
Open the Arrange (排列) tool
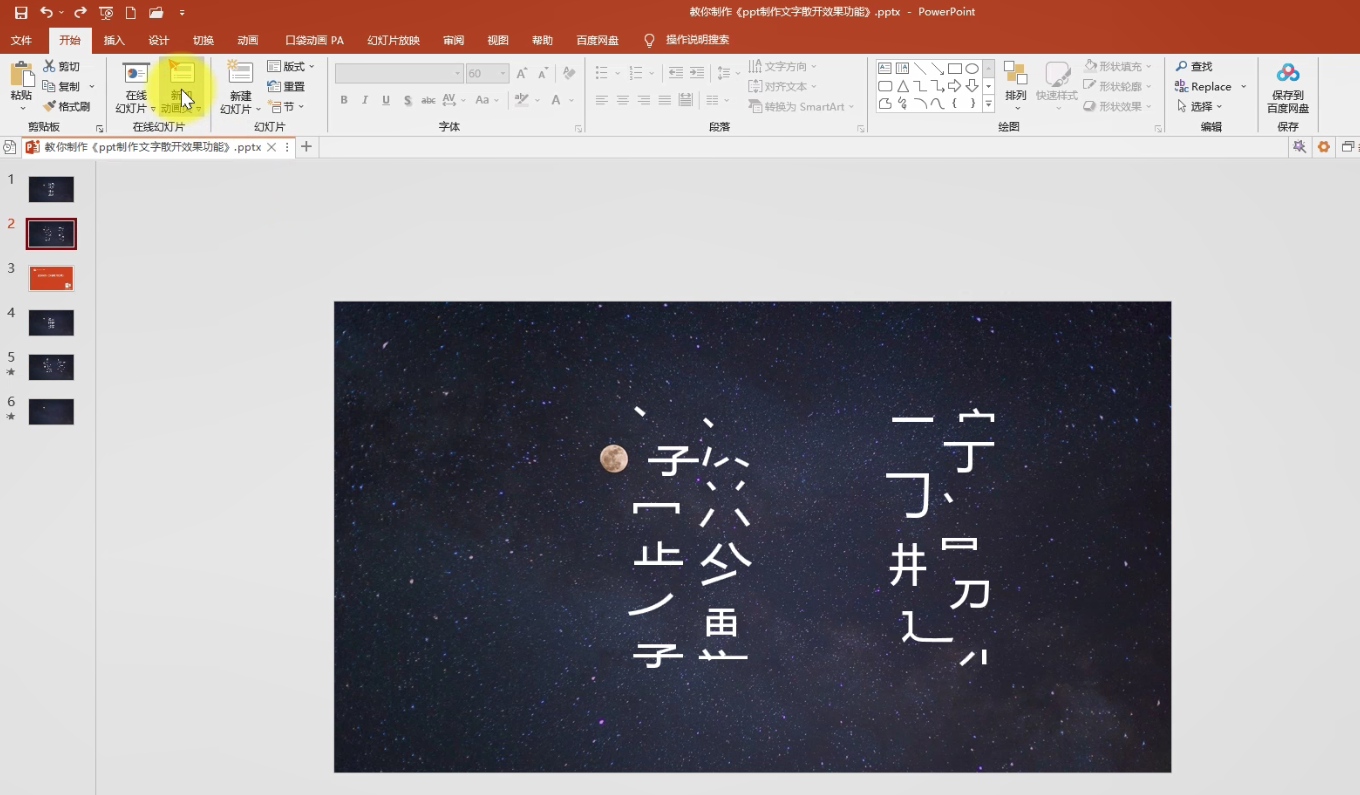[1016, 81]
